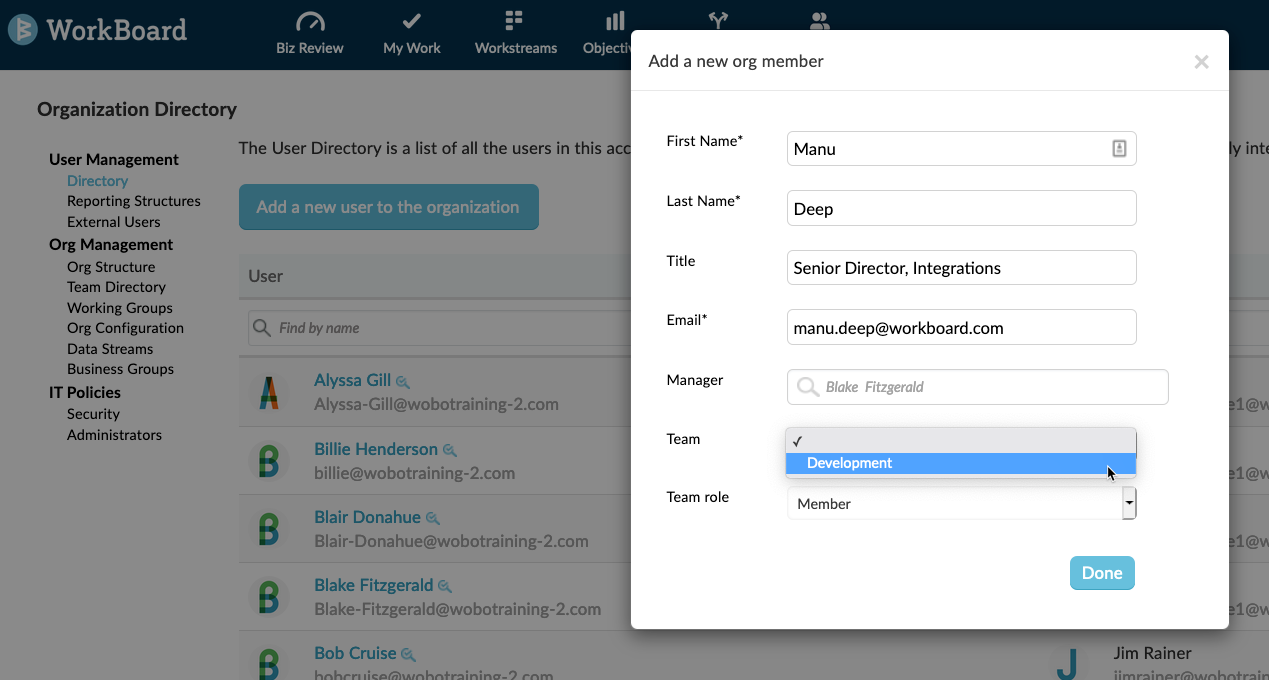The height and width of the screenshot is (680, 1269).
Task: Click magnifier icon next to Blair Donahue
Action: [433, 519]
